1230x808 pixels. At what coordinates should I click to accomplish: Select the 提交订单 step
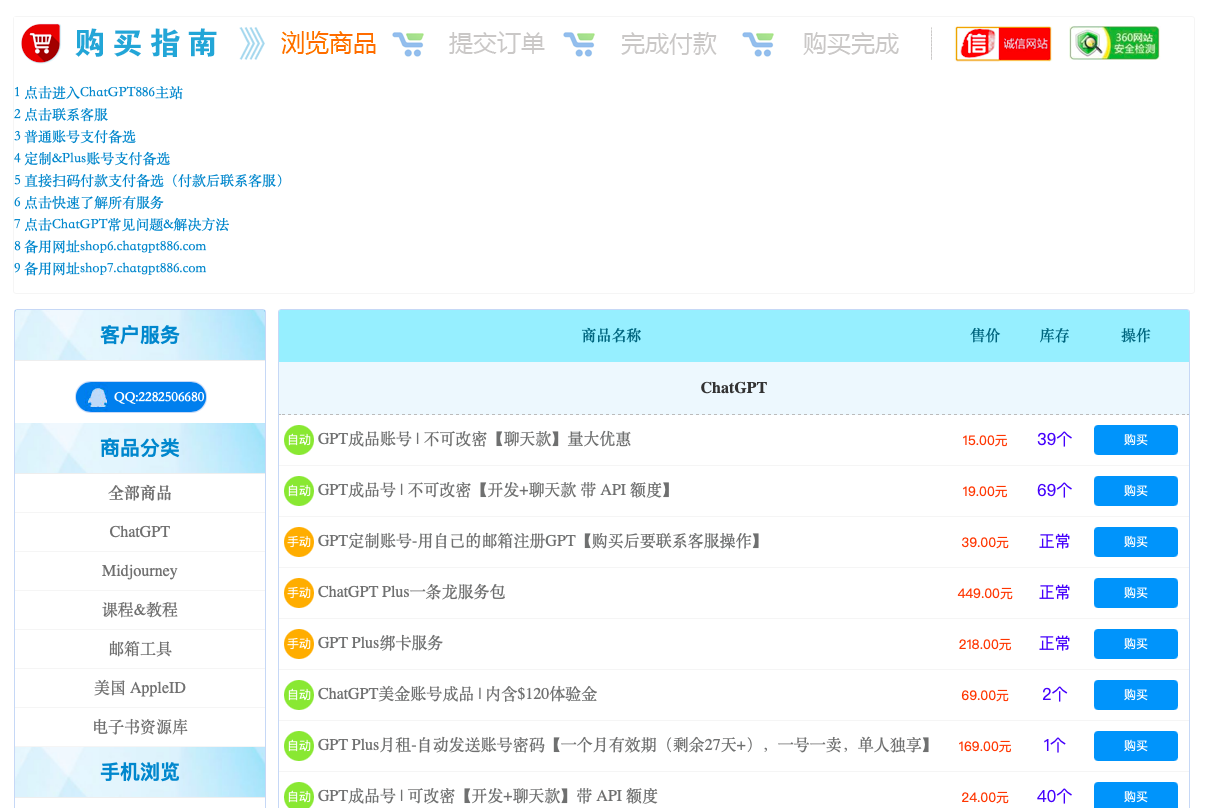(x=497, y=43)
